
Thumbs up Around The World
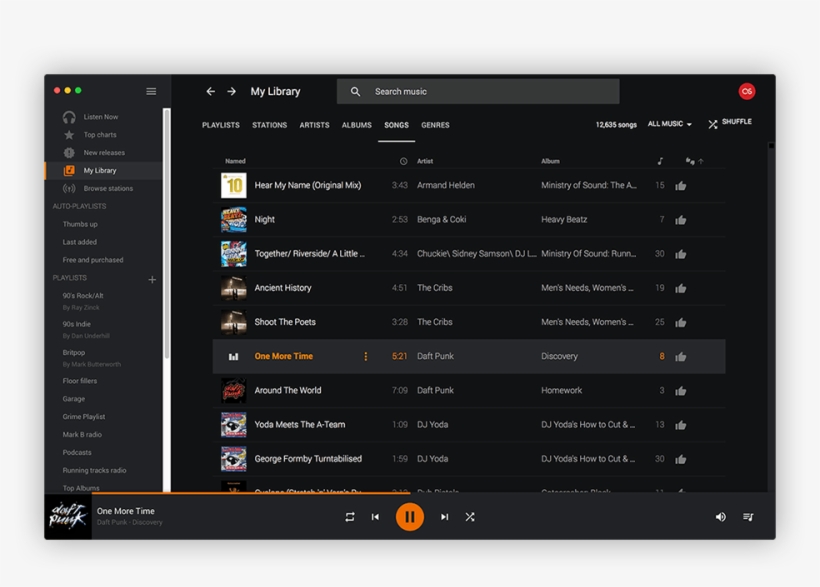pos(681,390)
